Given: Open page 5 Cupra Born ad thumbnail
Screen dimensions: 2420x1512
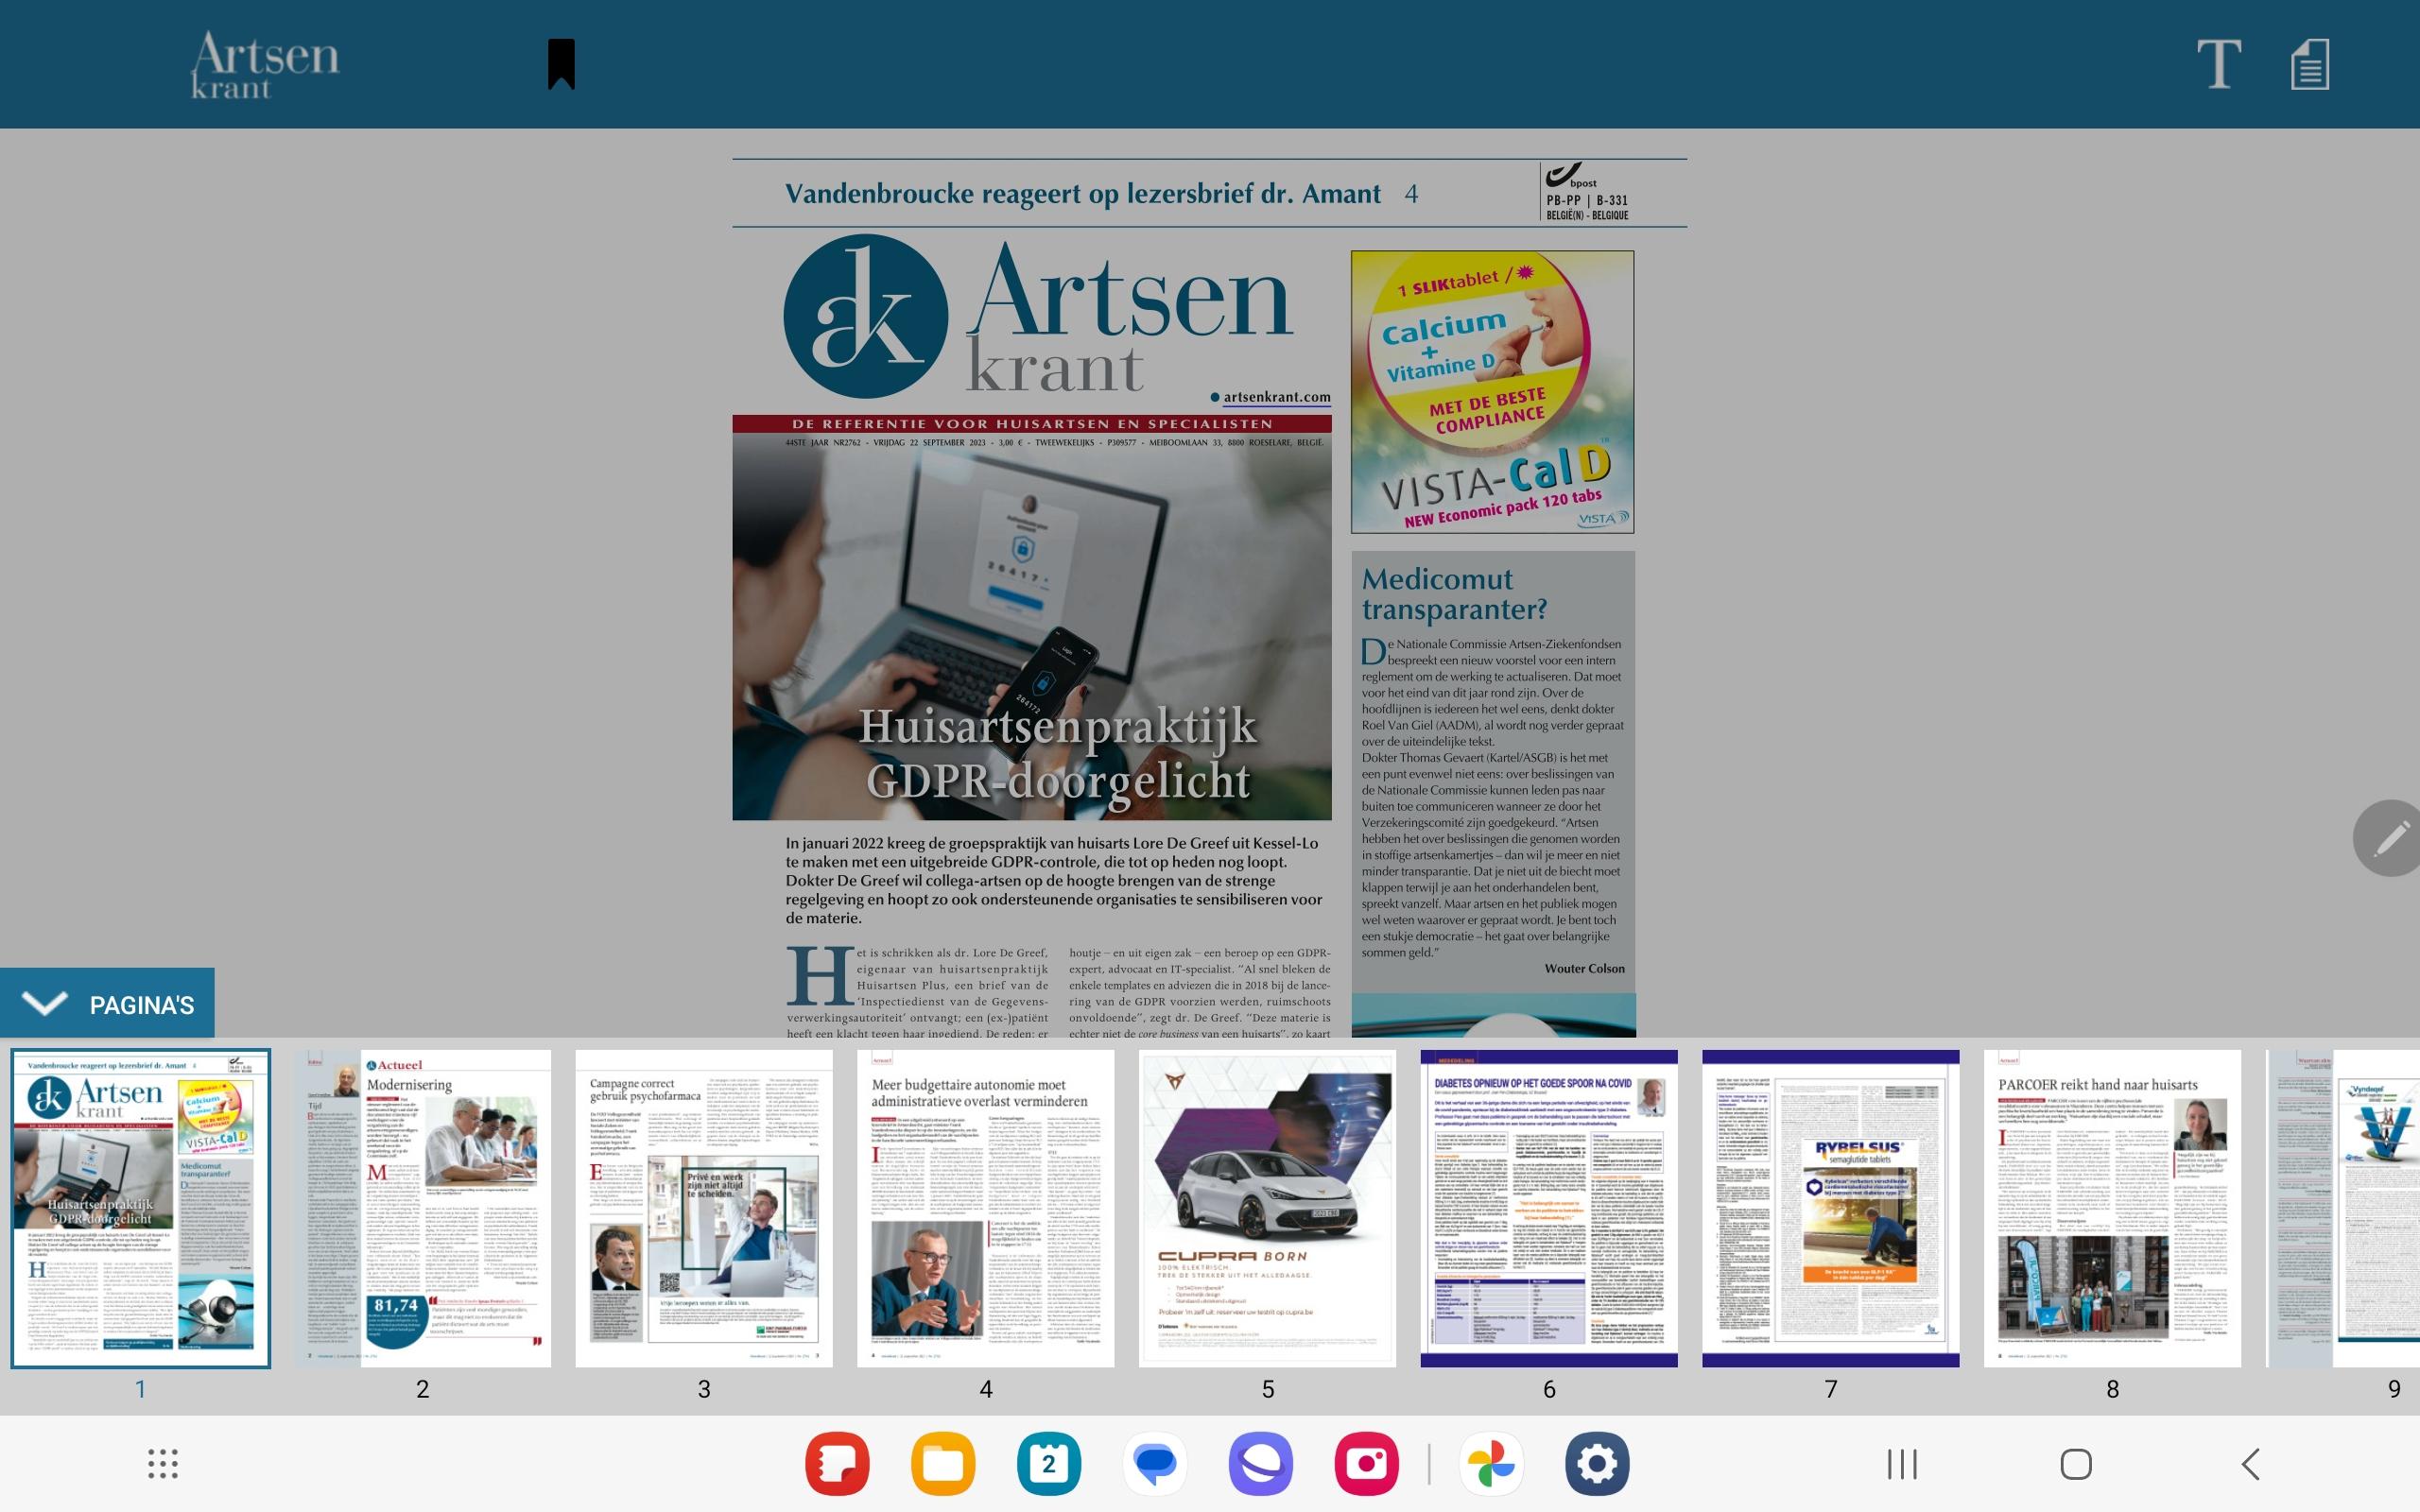Looking at the screenshot, I should (1268, 1208).
